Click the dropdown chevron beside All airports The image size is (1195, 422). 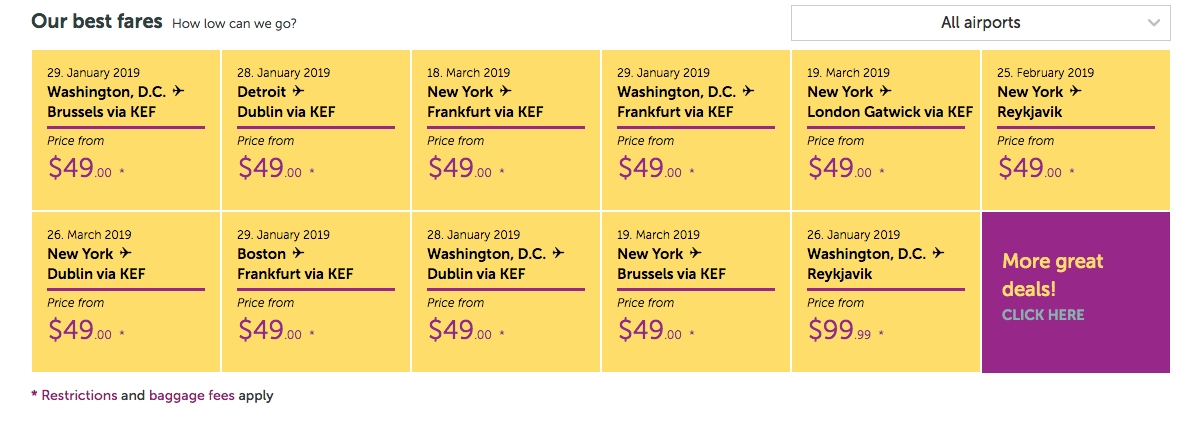(x=1154, y=23)
